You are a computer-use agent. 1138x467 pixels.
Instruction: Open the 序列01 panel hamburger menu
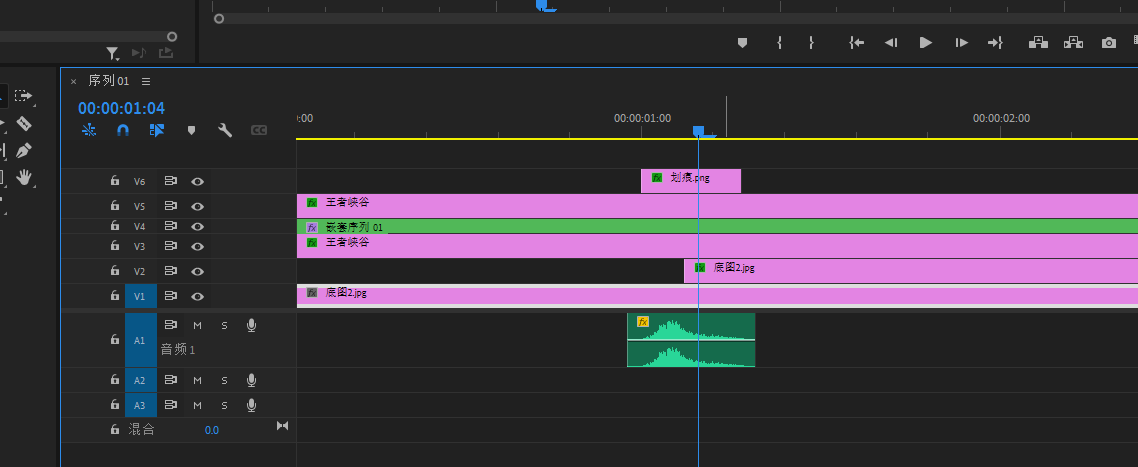point(146,81)
